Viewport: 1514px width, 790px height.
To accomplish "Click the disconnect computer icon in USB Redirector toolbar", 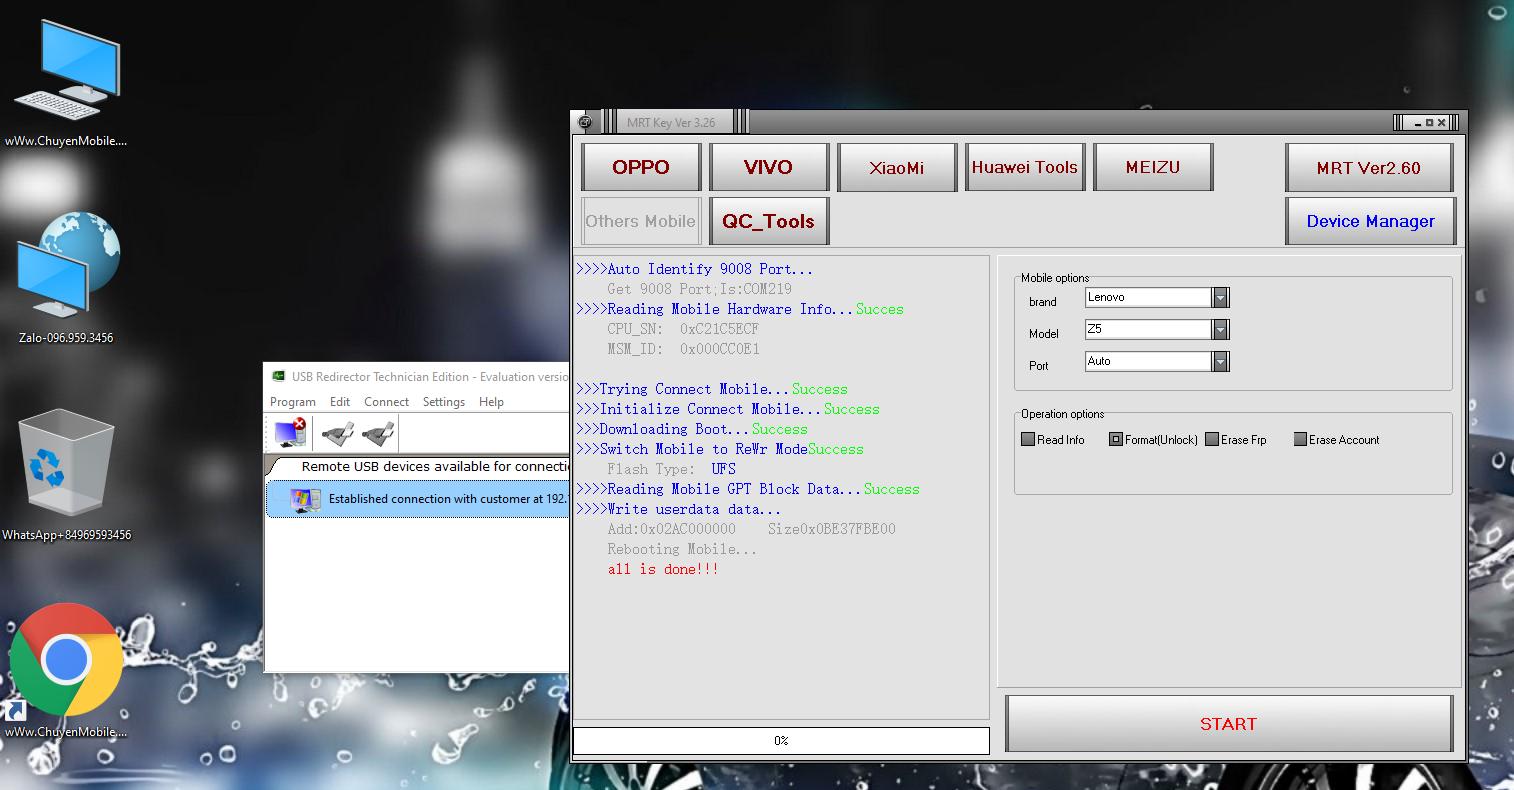I will tap(290, 434).
